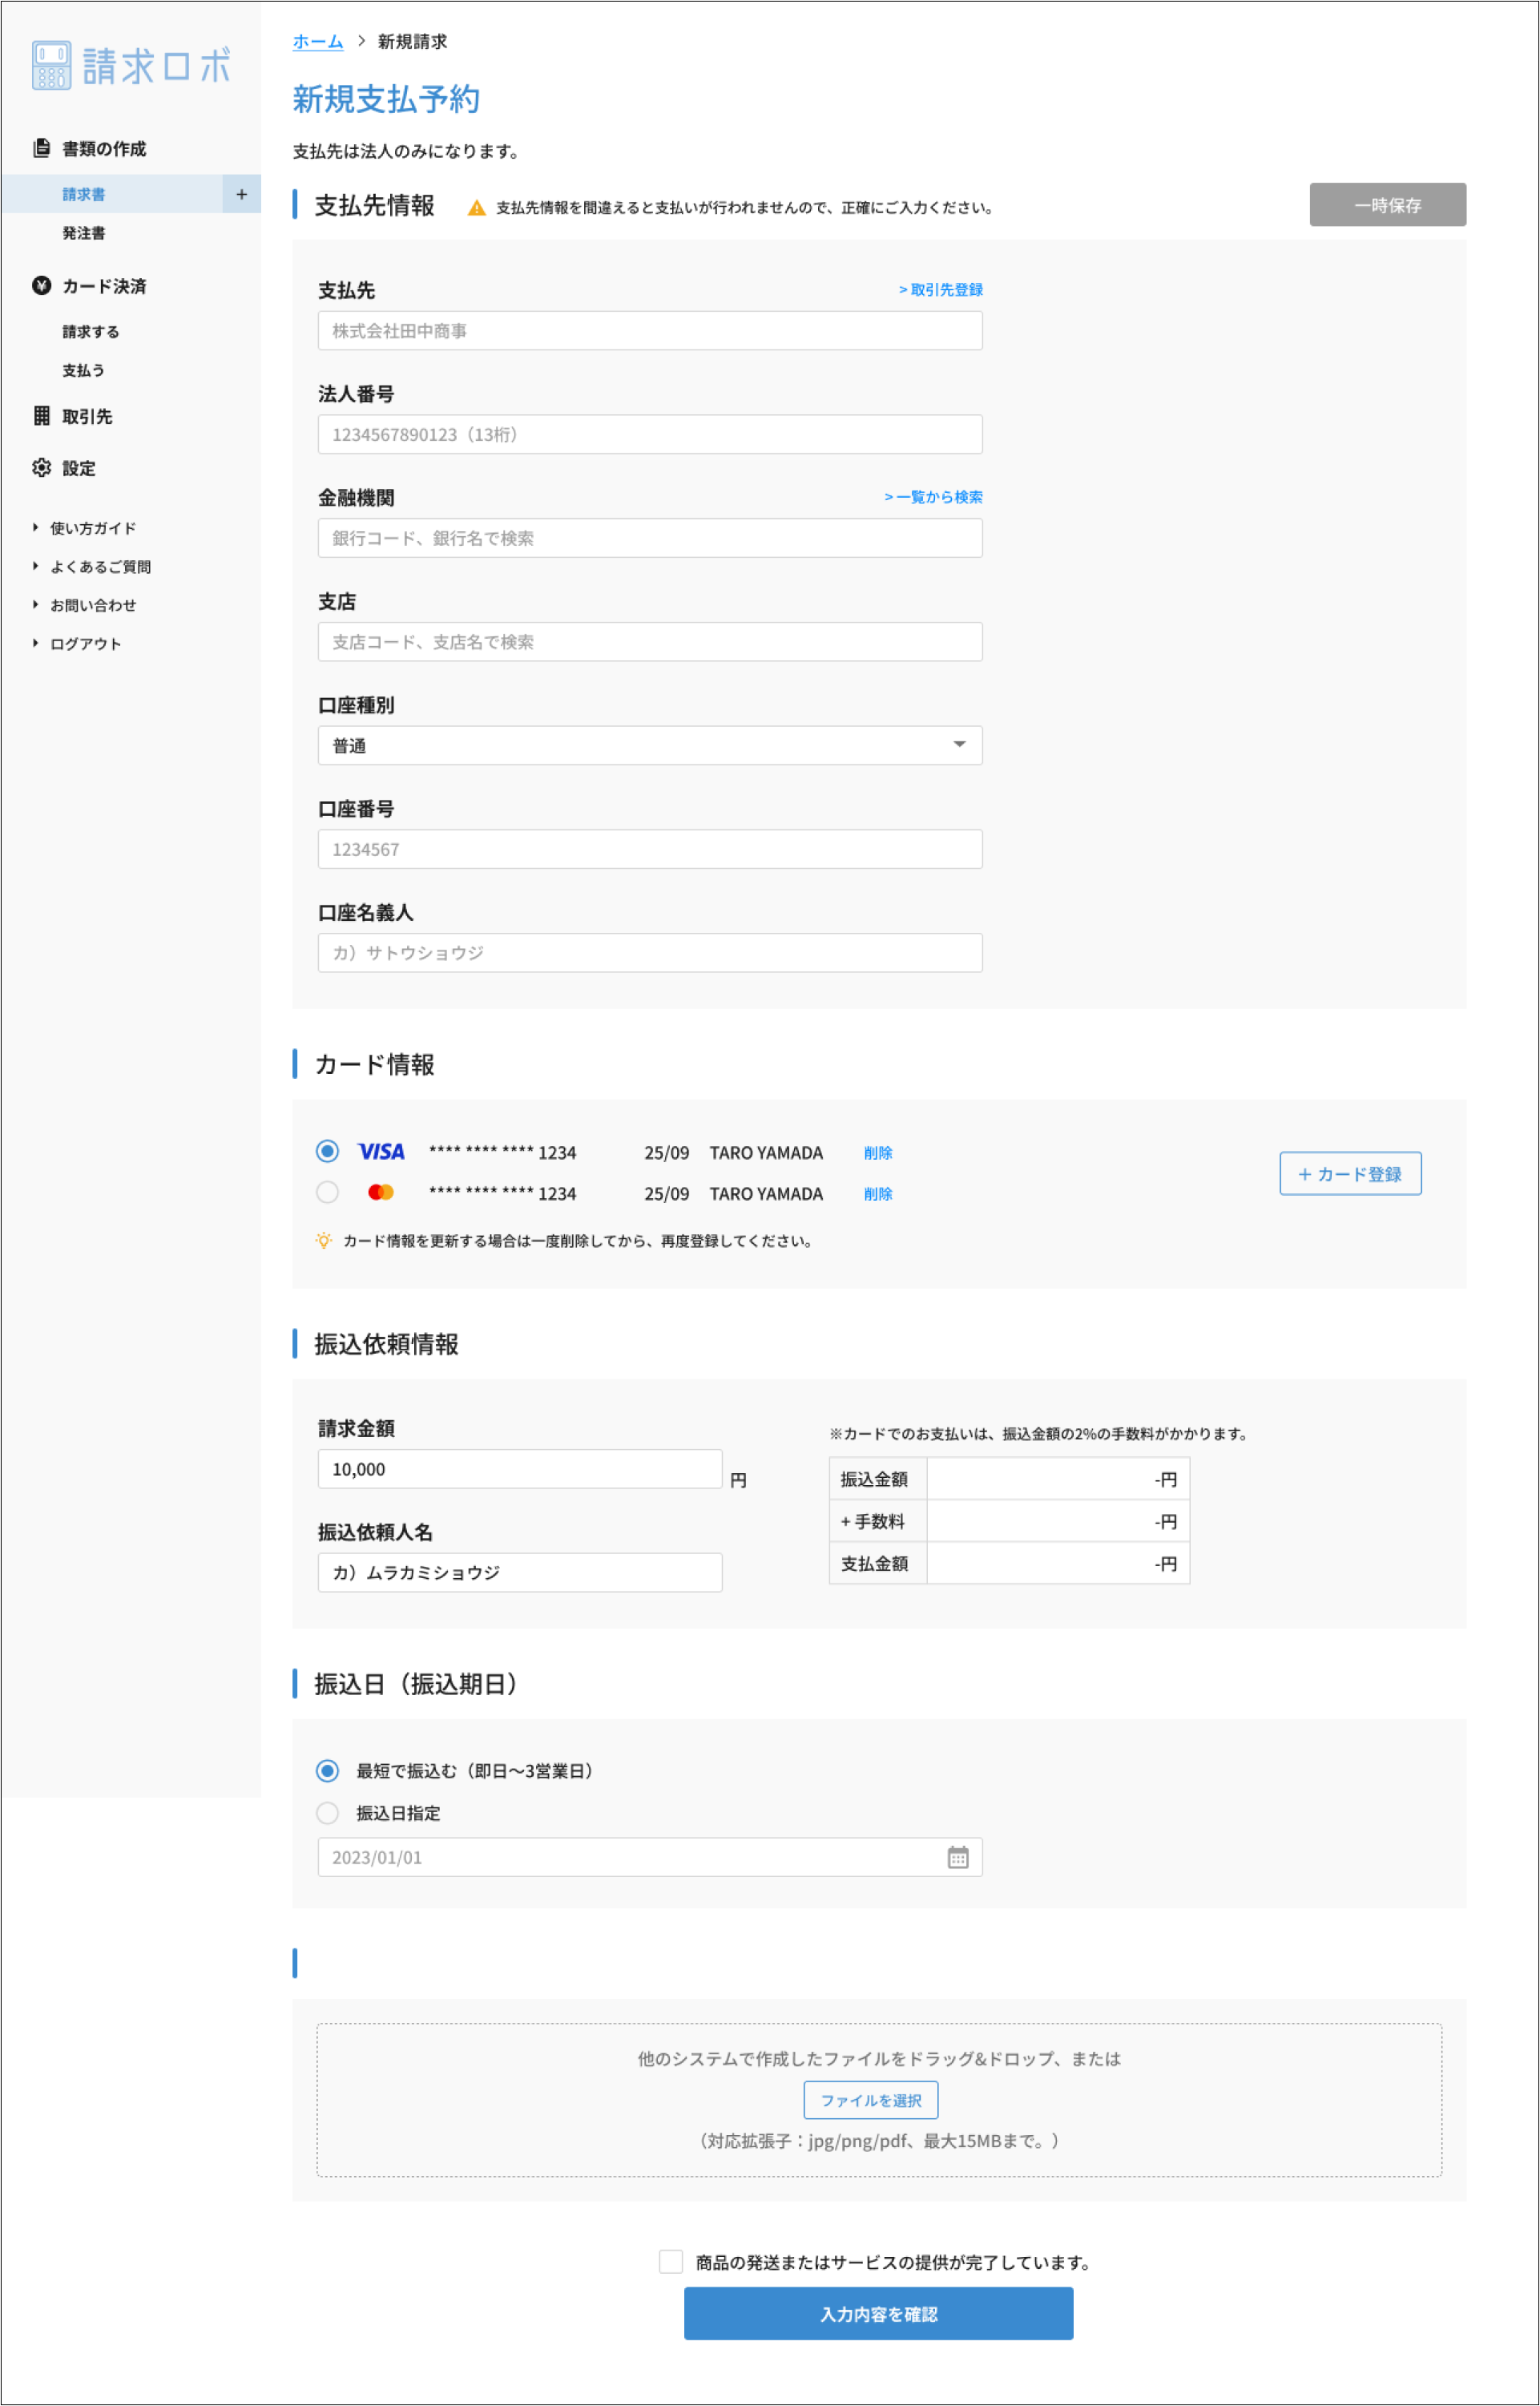Open 設定 via the gear icon
1540x2406 pixels.
[41, 468]
